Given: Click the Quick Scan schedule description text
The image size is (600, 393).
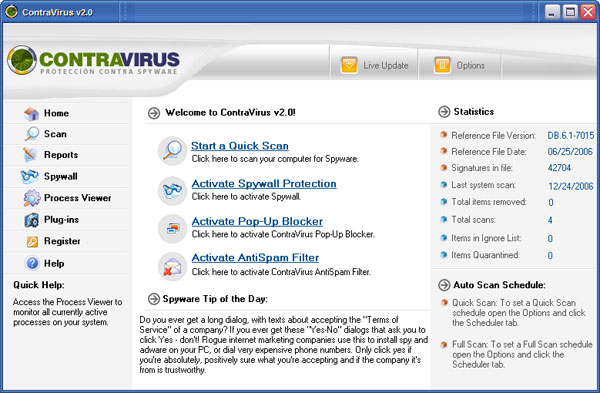Looking at the screenshot, I should (x=519, y=313).
